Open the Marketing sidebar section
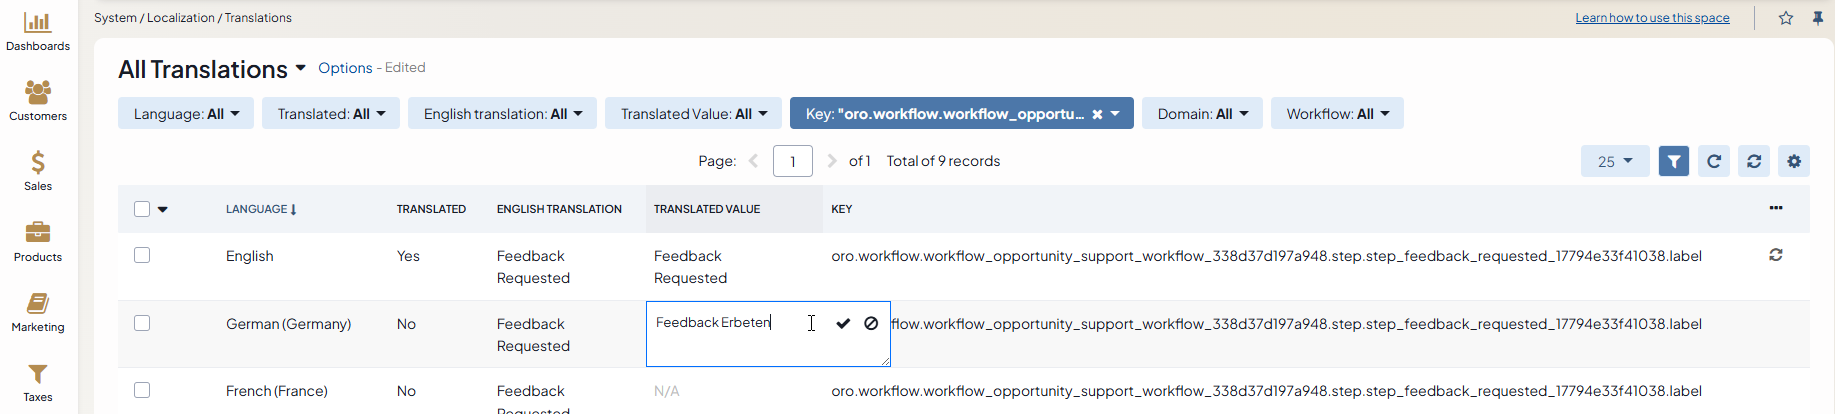Image resolution: width=1835 pixels, height=414 pixels. (38, 312)
